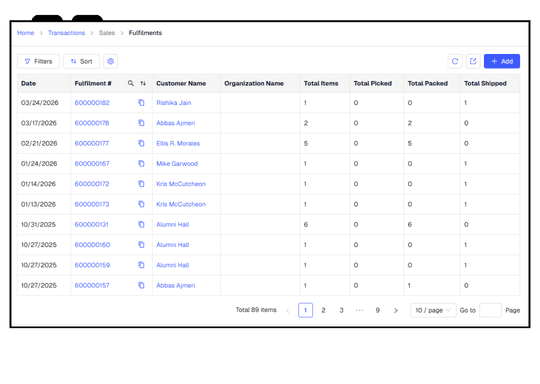
Task: Select page 1 in pagination
Action: click(x=305, y=310)
